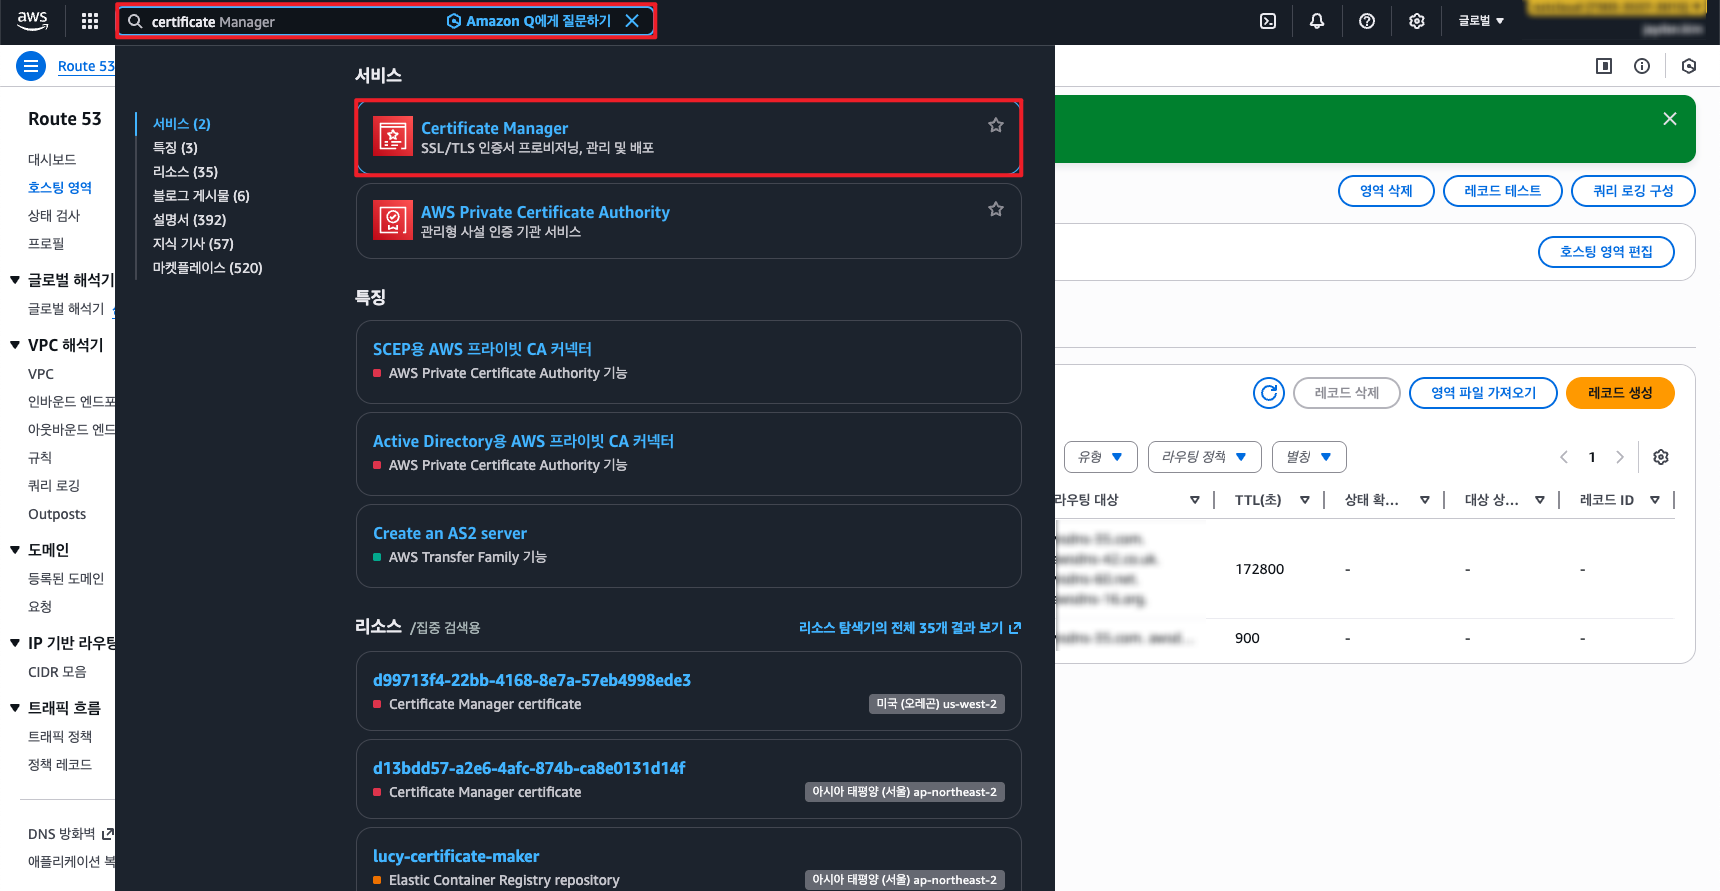Sort by TTL(초) column arrow
This screenshot has height=891, width=1720.
point(1305,500)
